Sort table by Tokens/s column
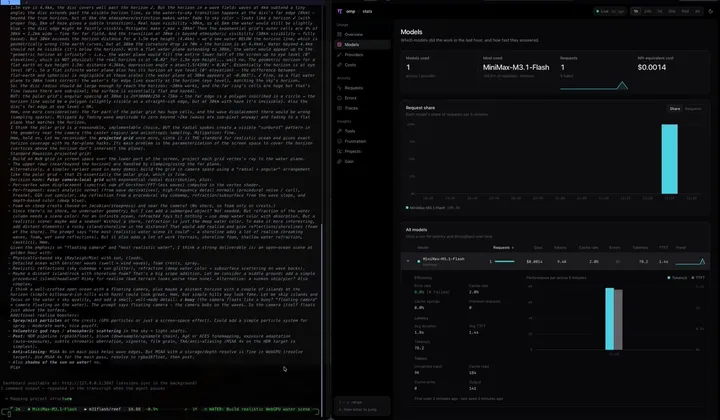This screenshot has width=720, height=420. coord(640,248)
